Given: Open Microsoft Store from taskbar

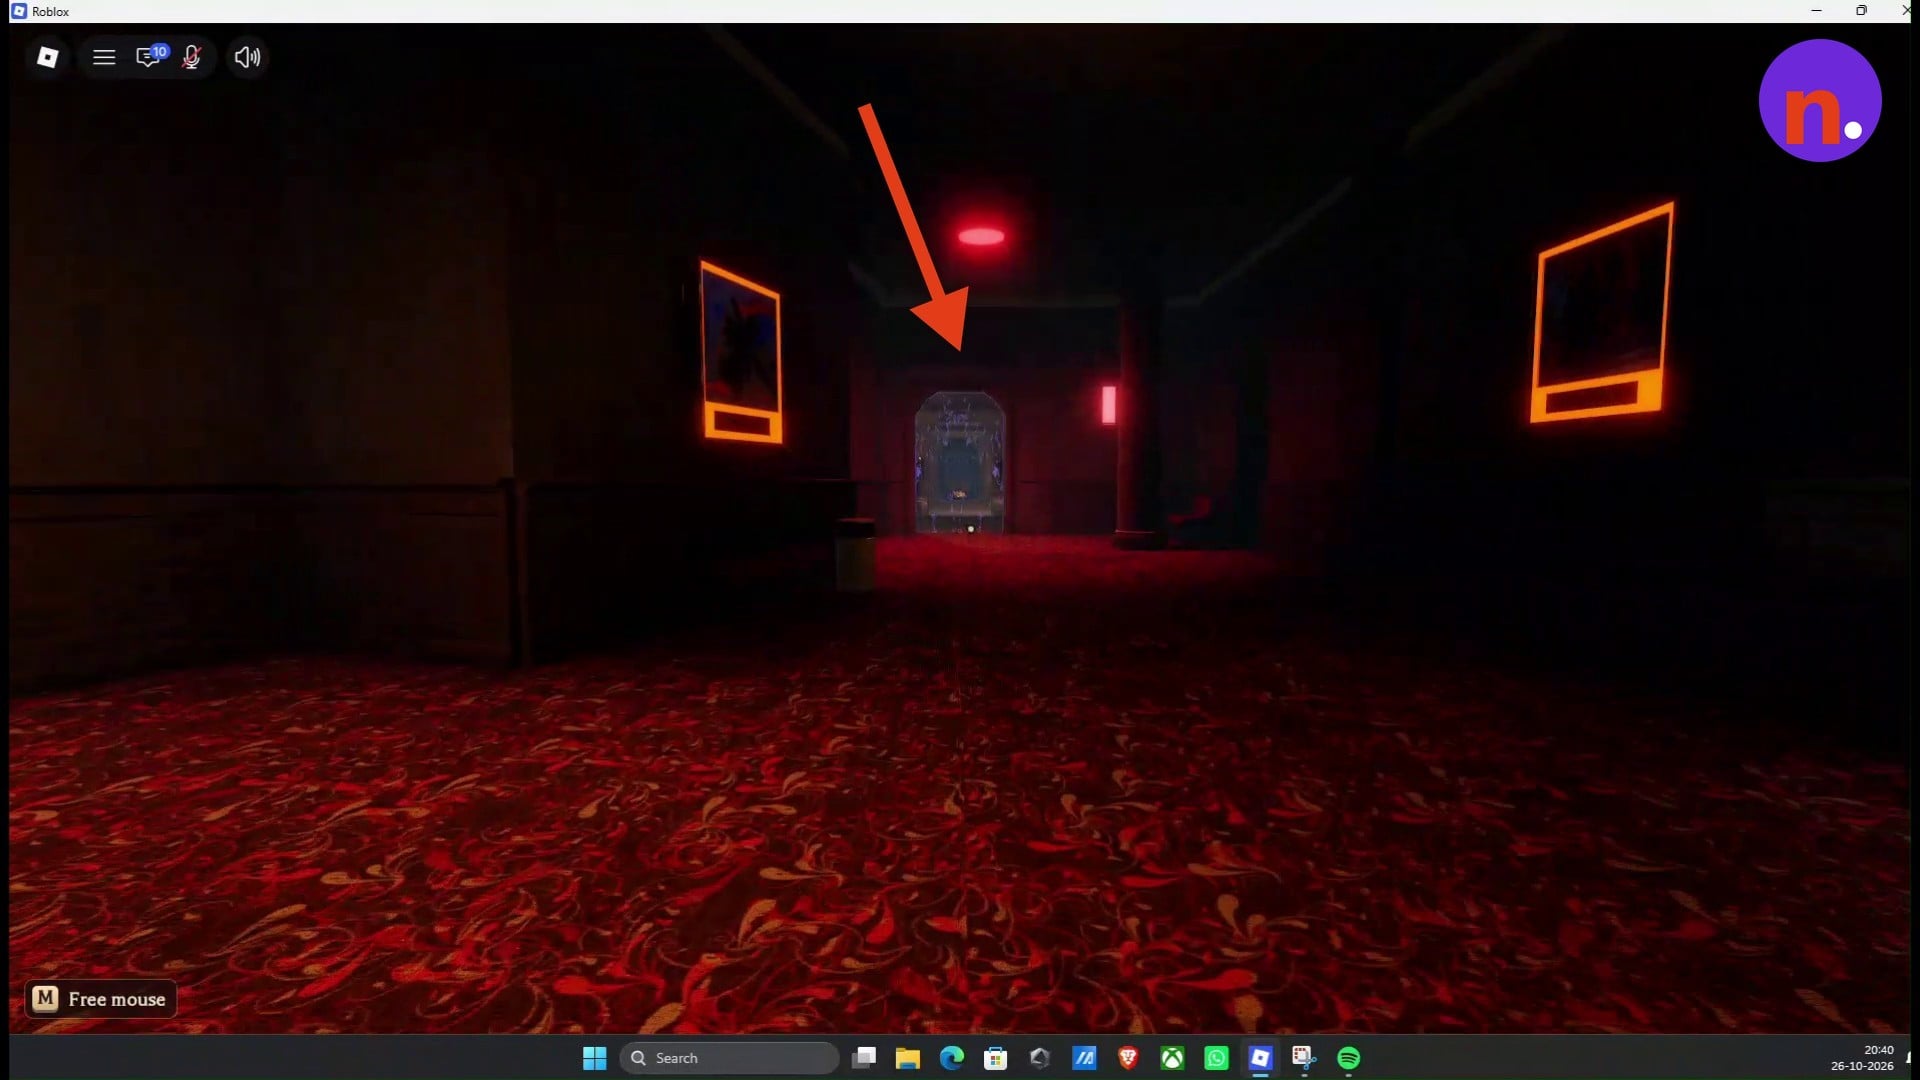Looking at the screenshot, I should [x=996, y=1058].
